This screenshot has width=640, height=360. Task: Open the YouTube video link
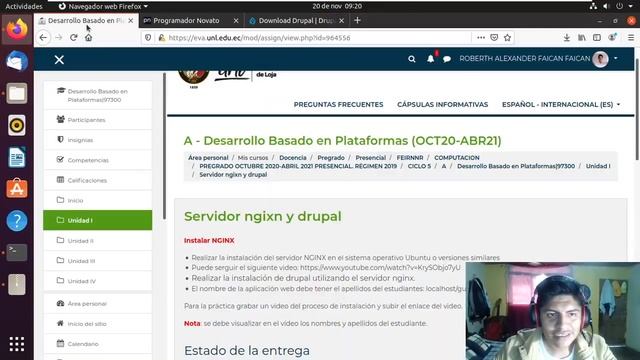click(x=380, y=268)
